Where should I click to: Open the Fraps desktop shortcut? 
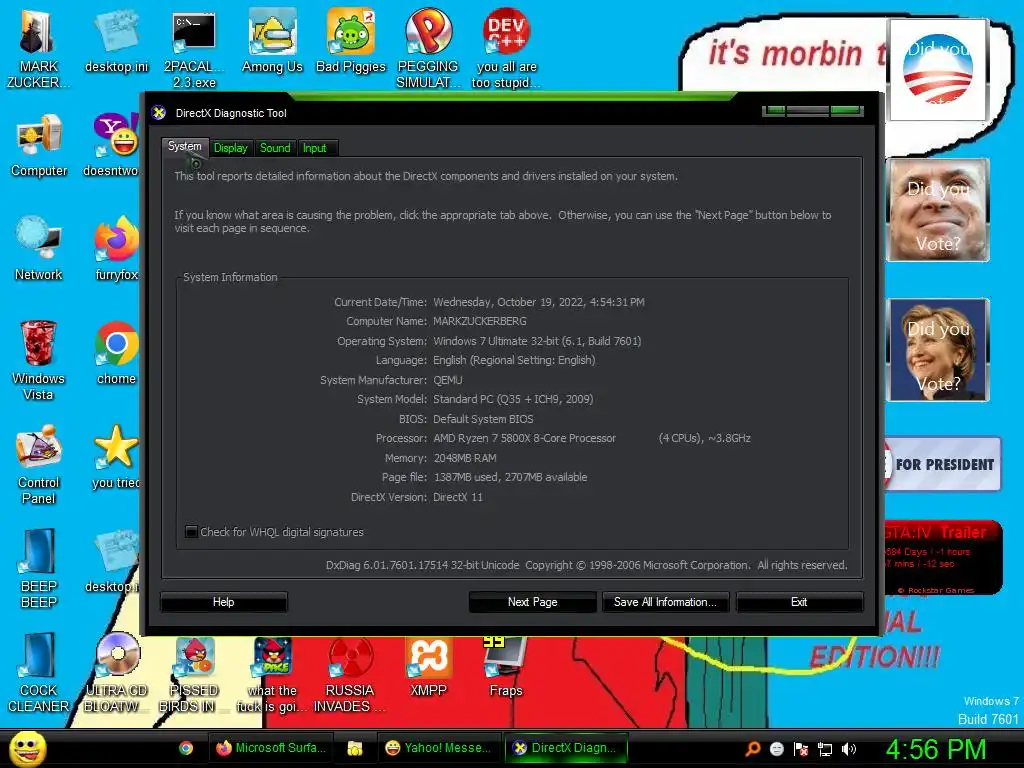coord(506,667)
